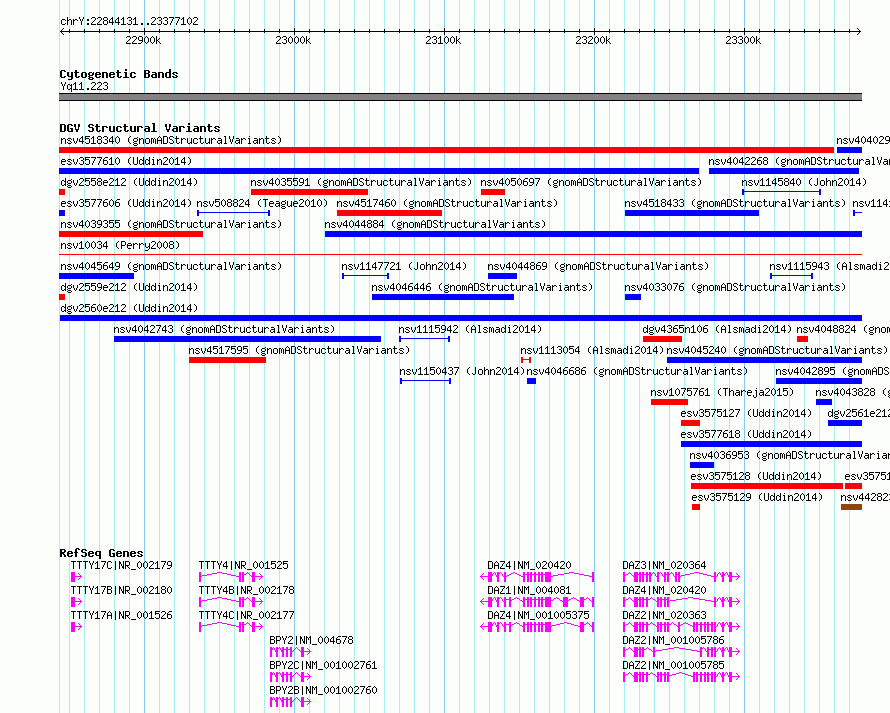The height and width of the screenshot is (713, 890).
Task: Open gene TTTY4C|NR_002177
Action: coord(246,615)
